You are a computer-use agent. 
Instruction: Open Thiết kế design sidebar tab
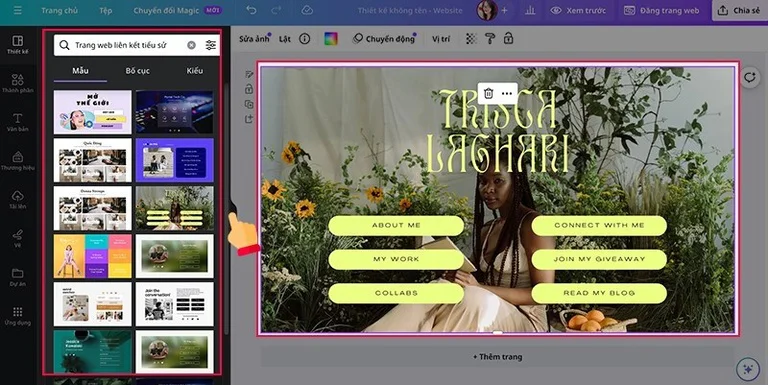(18, 45)
